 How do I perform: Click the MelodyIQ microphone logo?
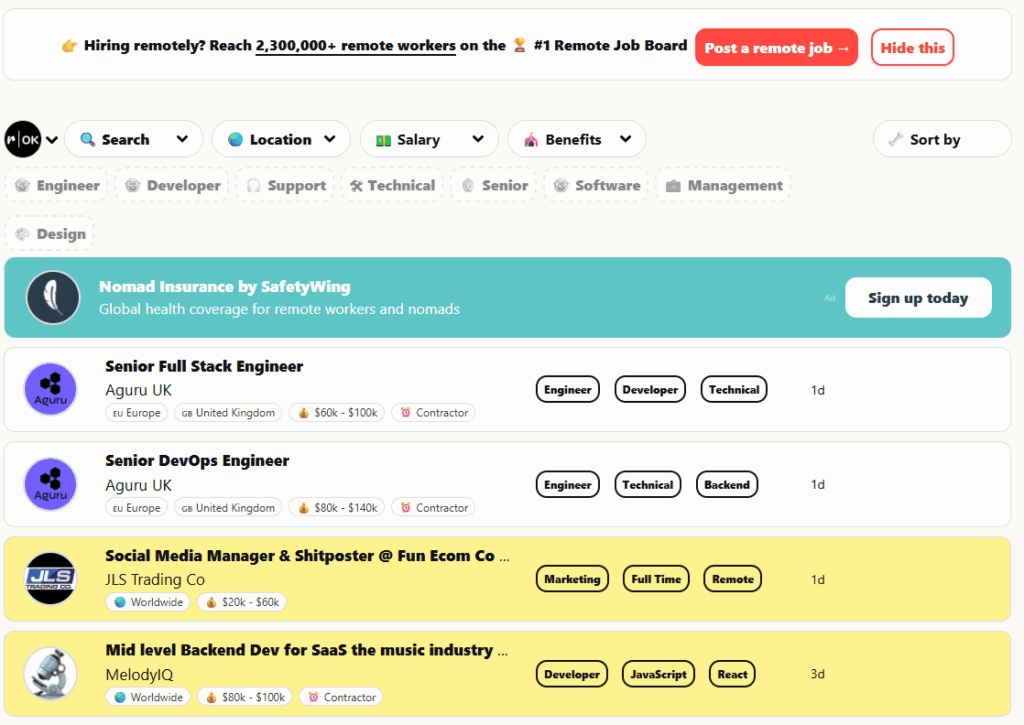pyautogui.click(x=50, y=674)
